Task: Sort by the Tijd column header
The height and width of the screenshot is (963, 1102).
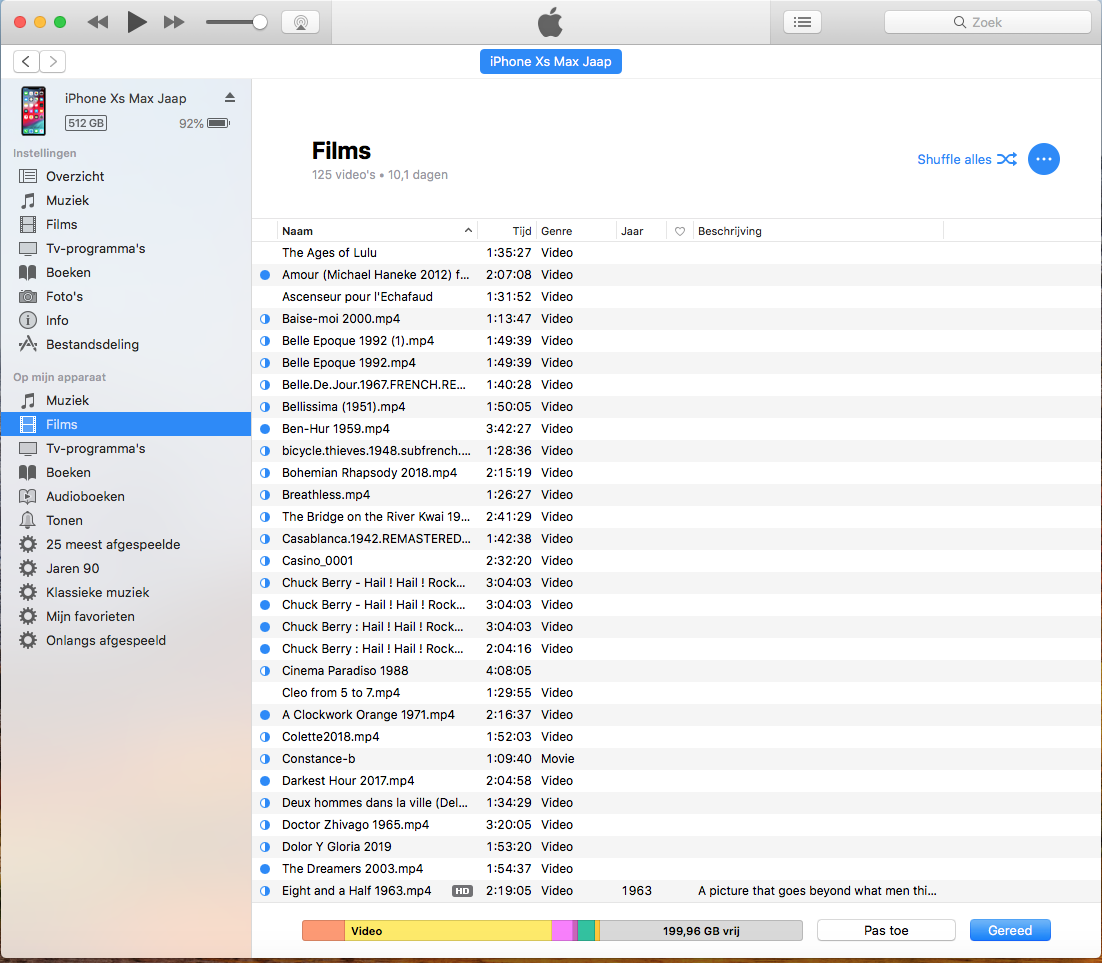Action: (x=507, y=231)
